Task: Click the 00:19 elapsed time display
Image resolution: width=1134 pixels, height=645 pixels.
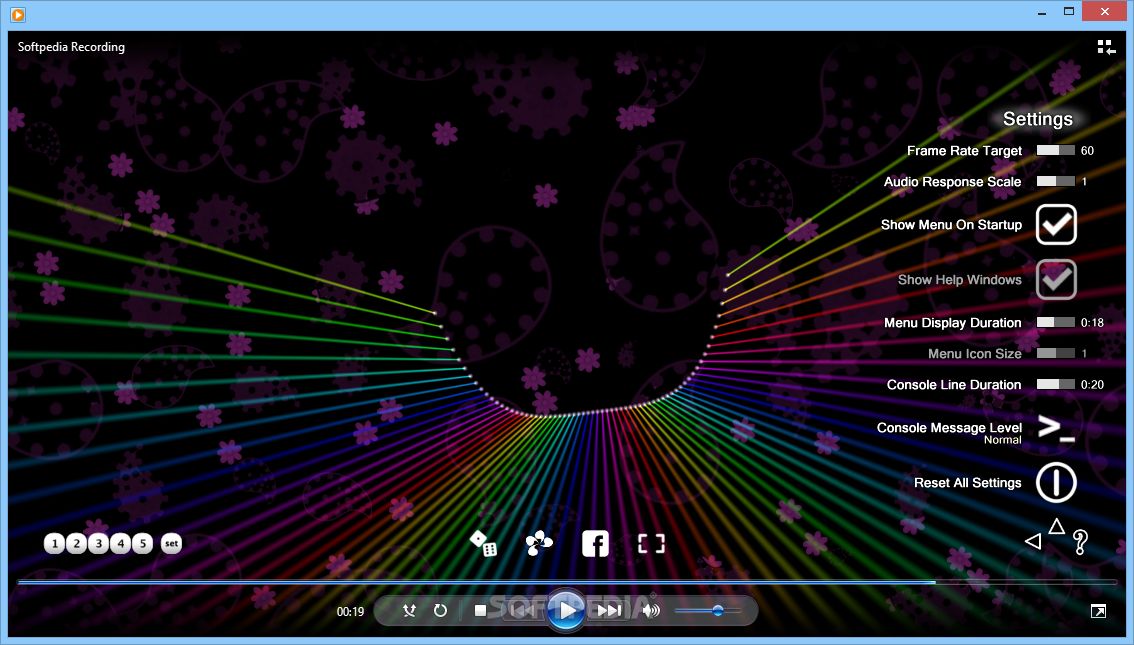Action: point(350,612)
